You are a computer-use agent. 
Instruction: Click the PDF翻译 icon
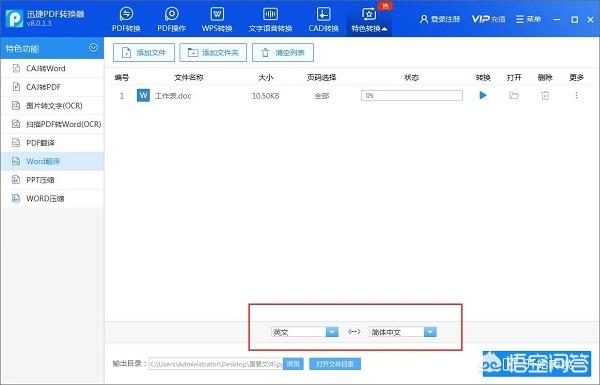coord(16,143)
